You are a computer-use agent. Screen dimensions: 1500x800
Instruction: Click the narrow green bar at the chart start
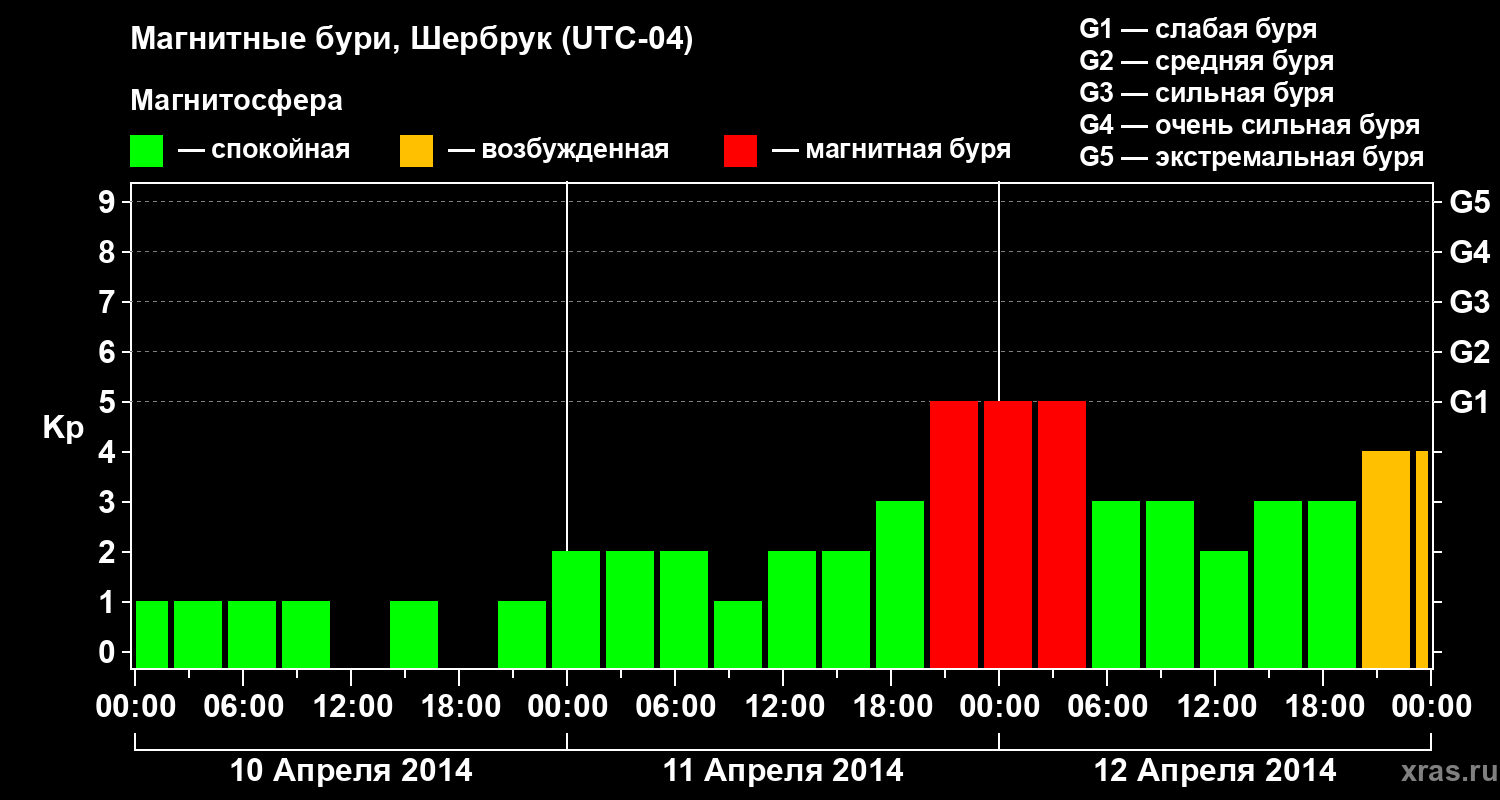152,635
